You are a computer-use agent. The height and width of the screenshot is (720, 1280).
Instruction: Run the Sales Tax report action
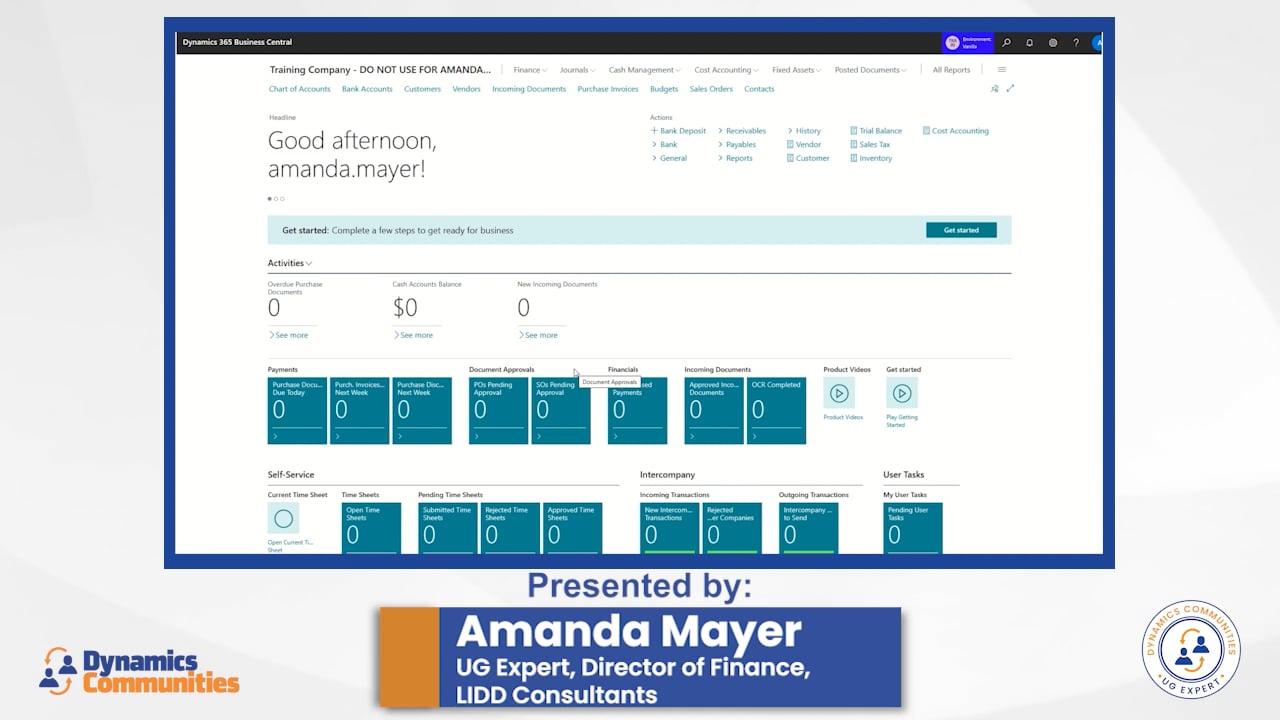pyautogui.click(x=870, y=145)
